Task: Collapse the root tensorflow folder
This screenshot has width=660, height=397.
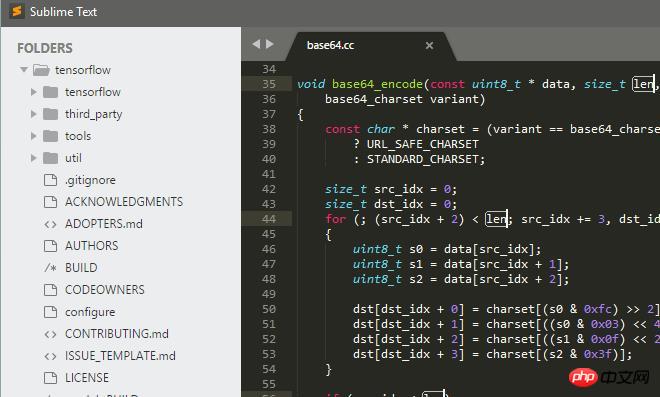Action: (x=24, y=69)
